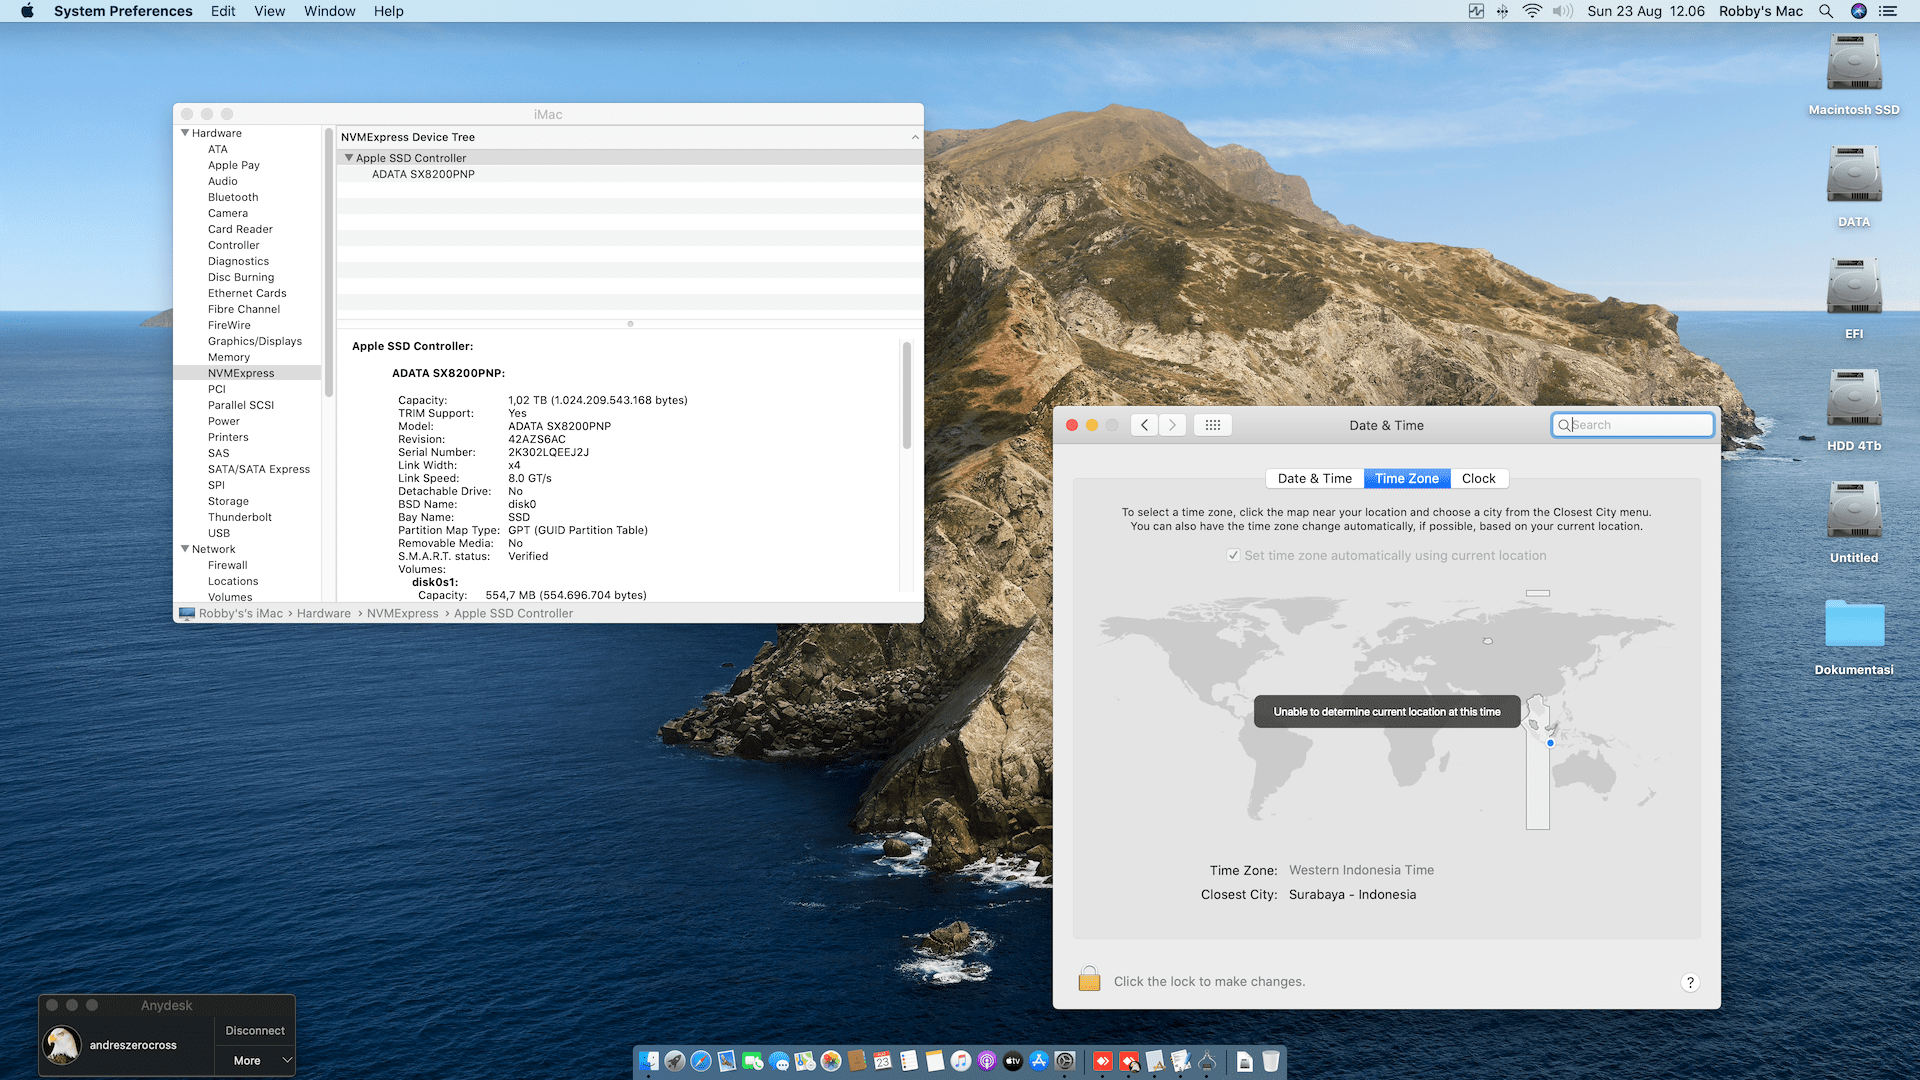This screenshot has width=1920, height=1080.
Task: Show all preferences grid button
Action: [1213, 425]
